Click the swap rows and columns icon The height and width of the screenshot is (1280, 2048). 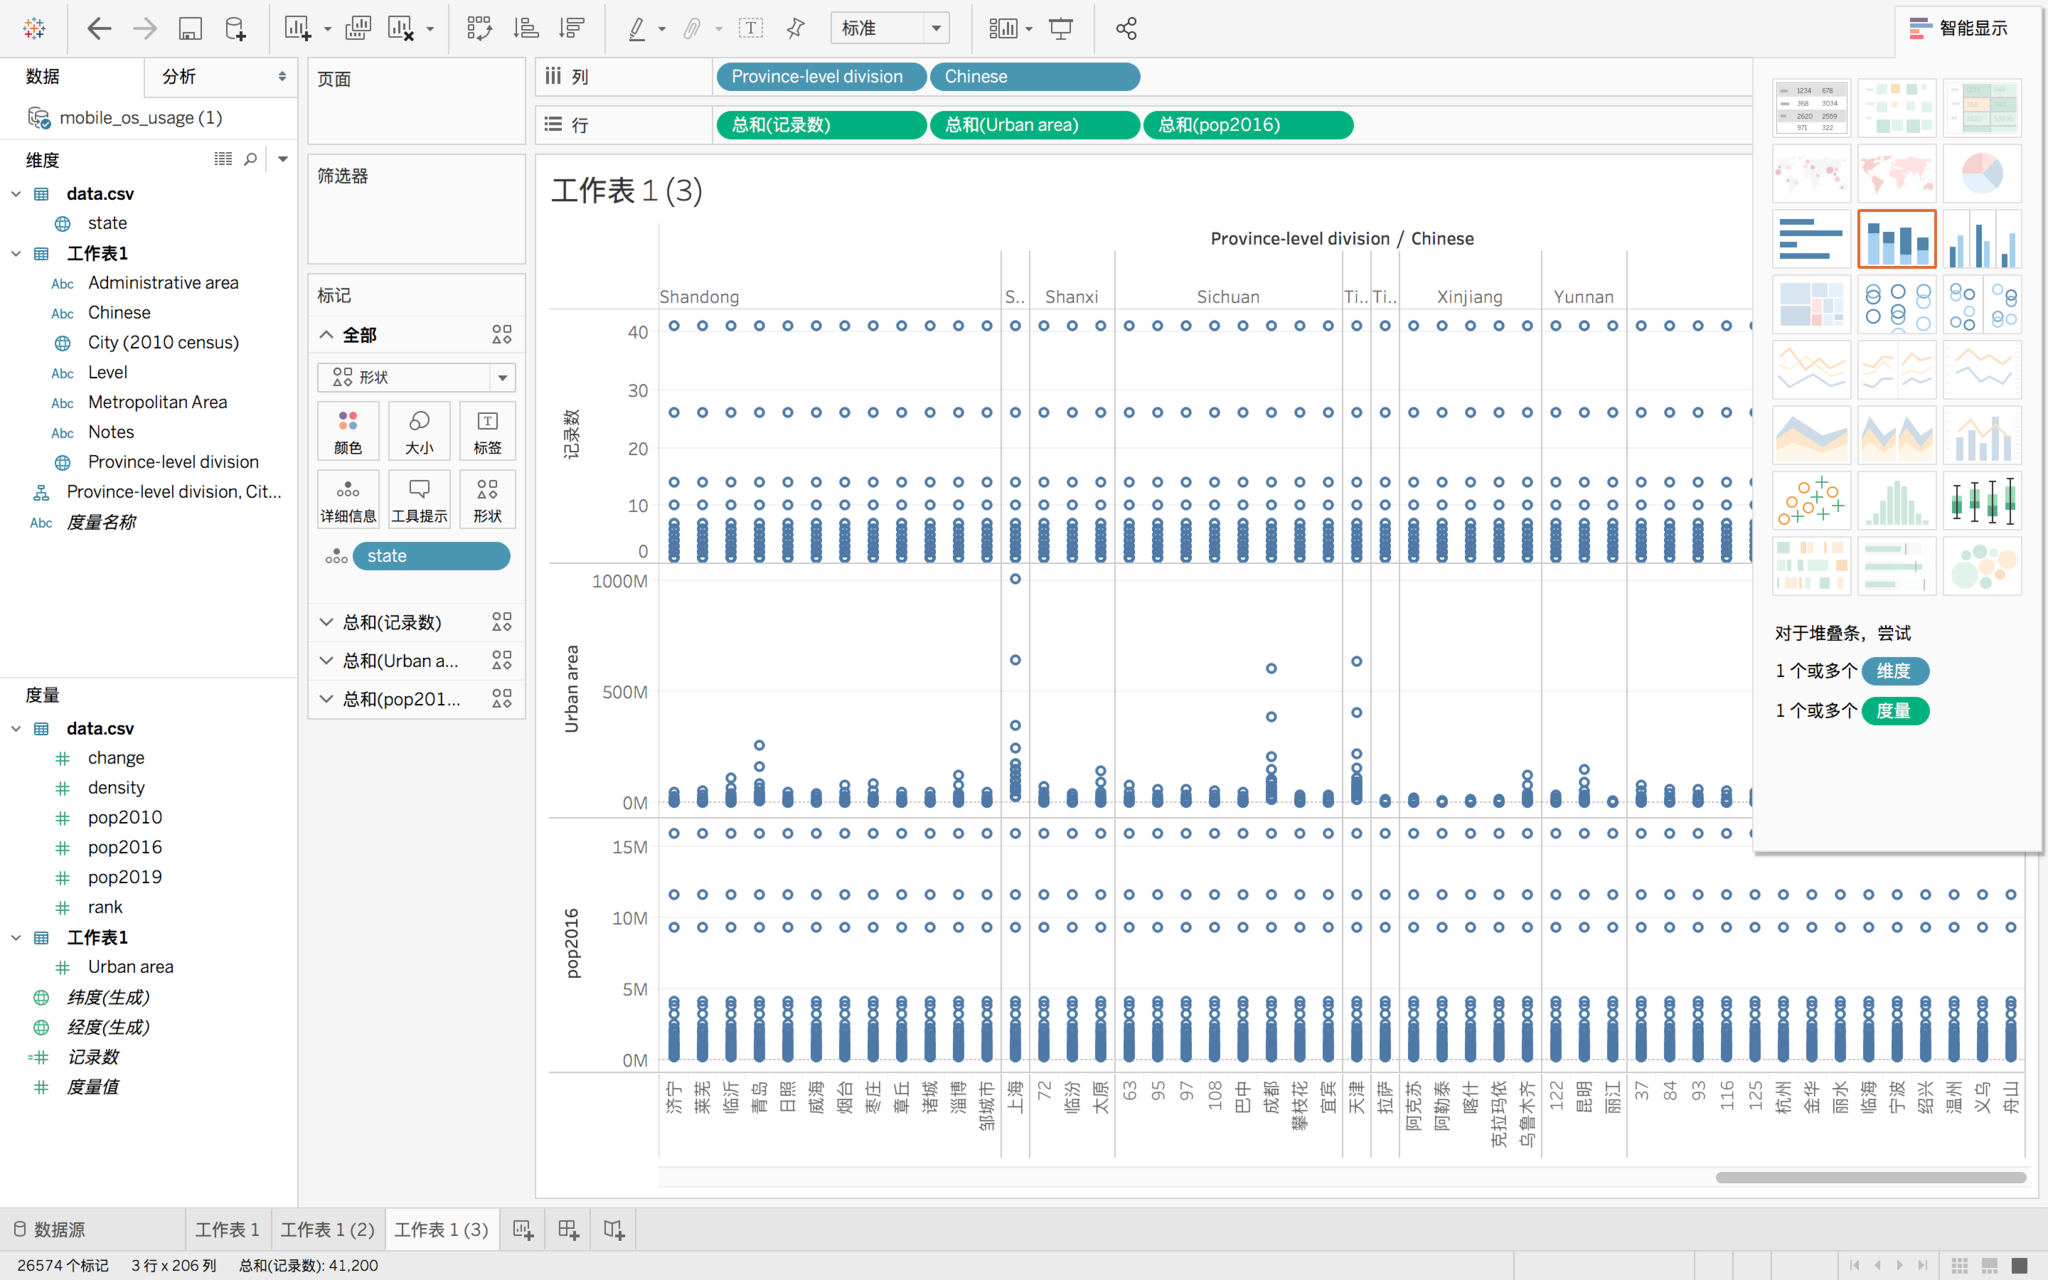(479, 28)
